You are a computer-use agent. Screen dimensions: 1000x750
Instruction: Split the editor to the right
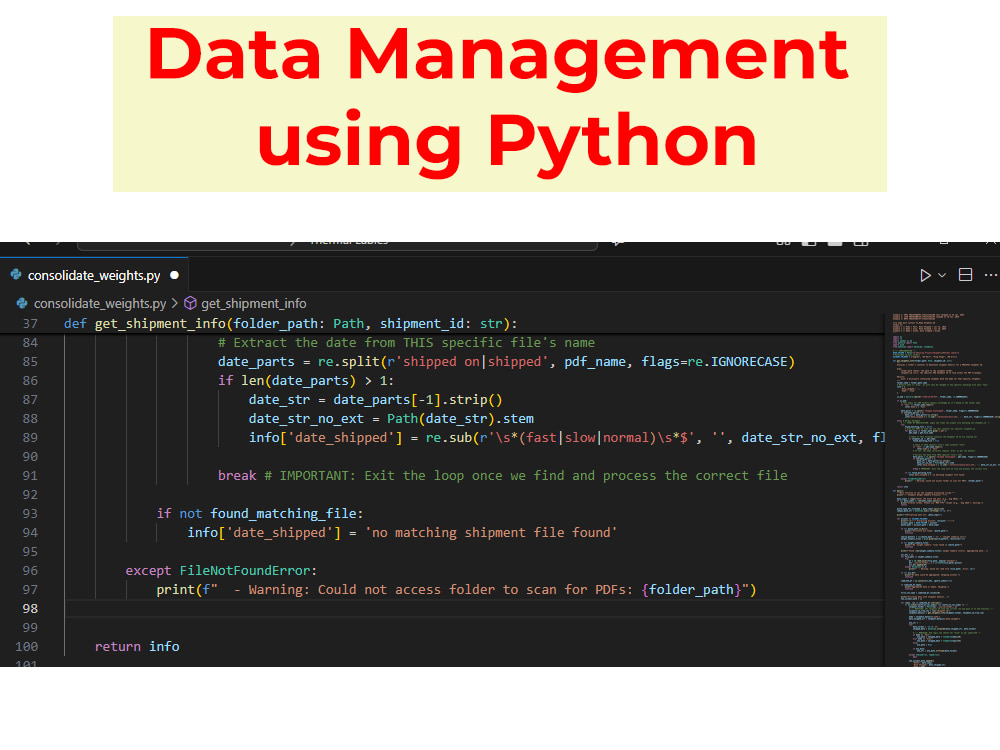pyautogui.click(x=966, y=275)
